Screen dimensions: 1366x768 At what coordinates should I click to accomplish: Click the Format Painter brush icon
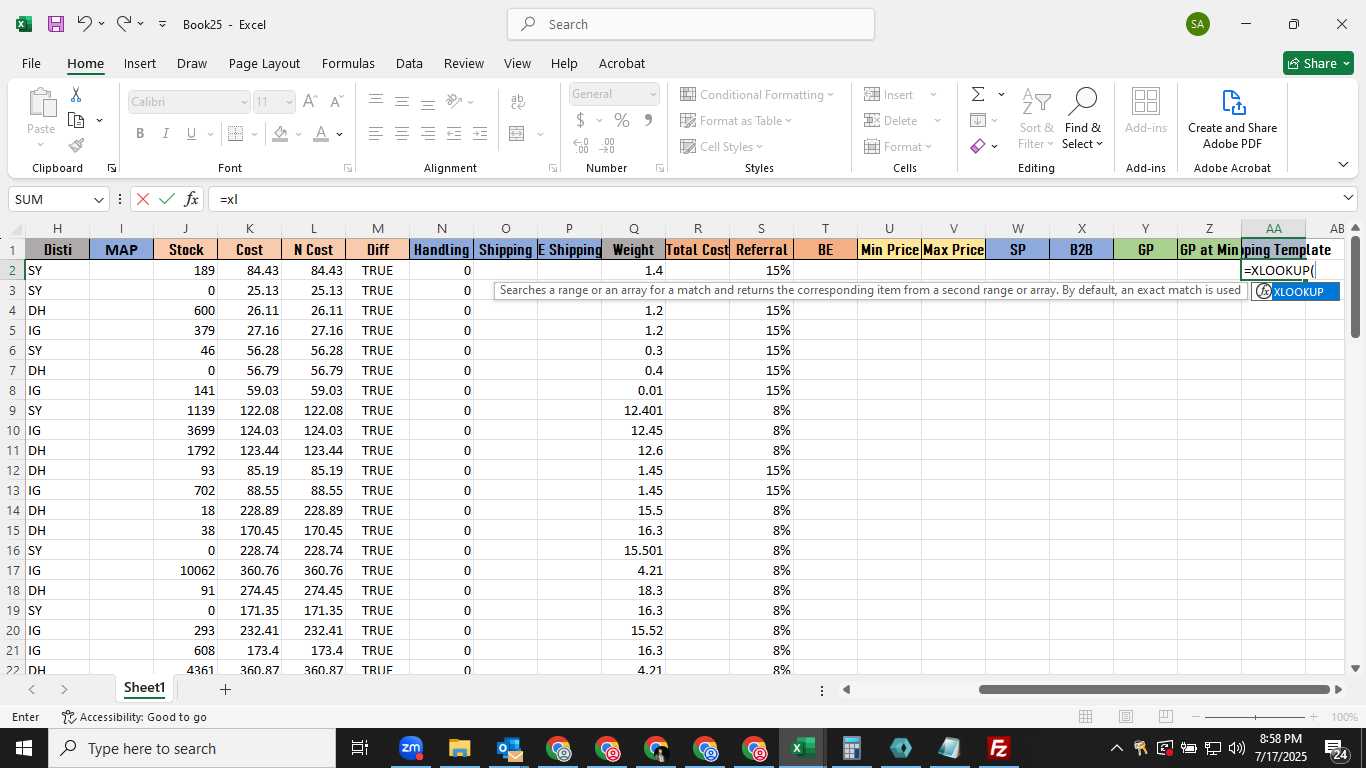76,146
